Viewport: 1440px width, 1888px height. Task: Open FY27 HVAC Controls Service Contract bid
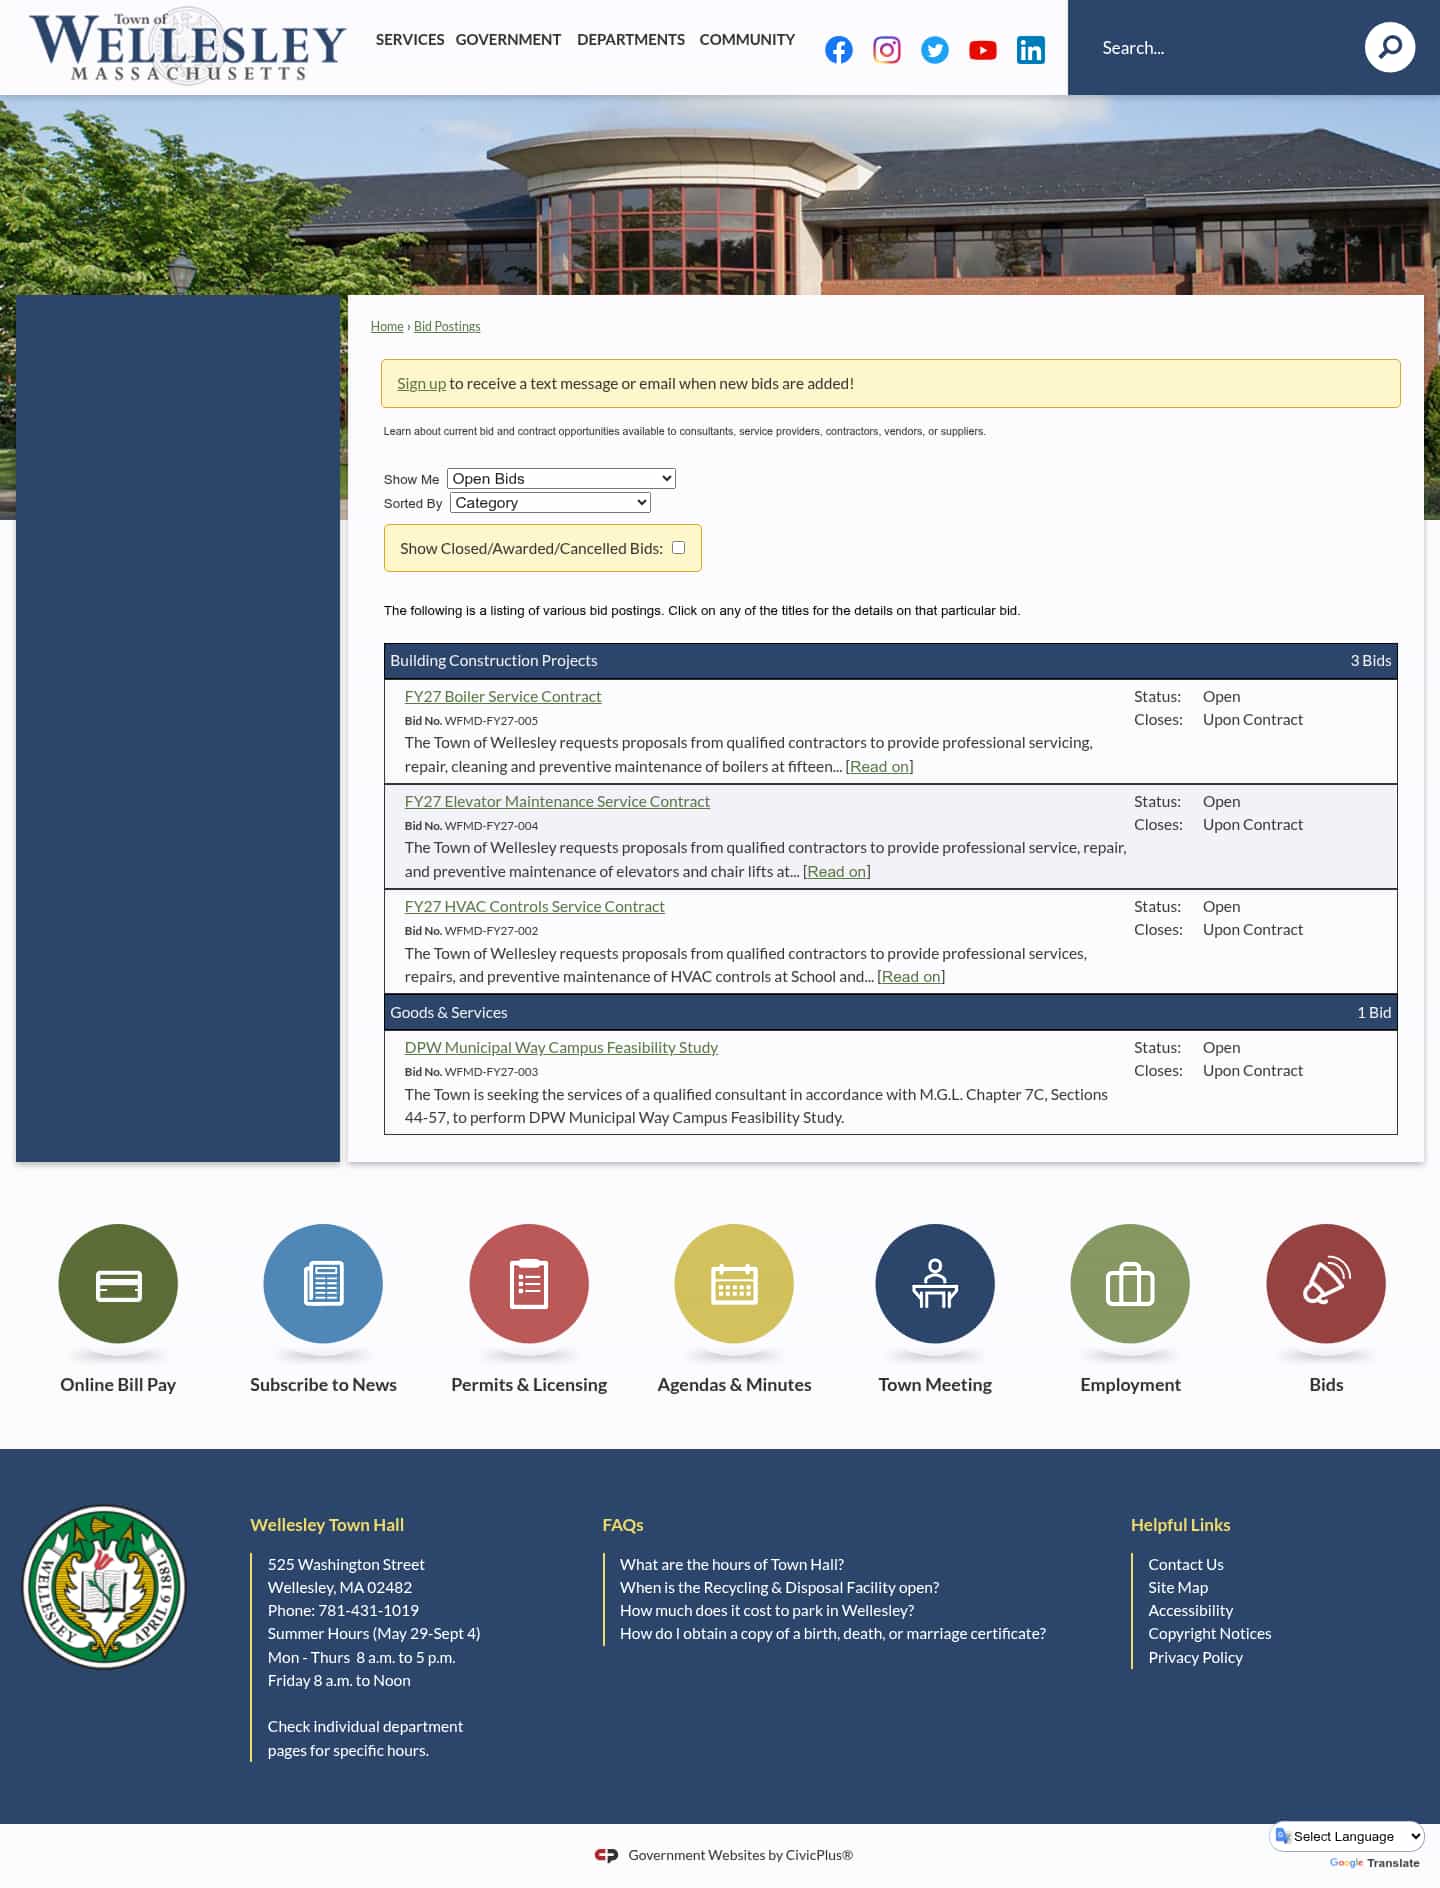tap(534, 906)
